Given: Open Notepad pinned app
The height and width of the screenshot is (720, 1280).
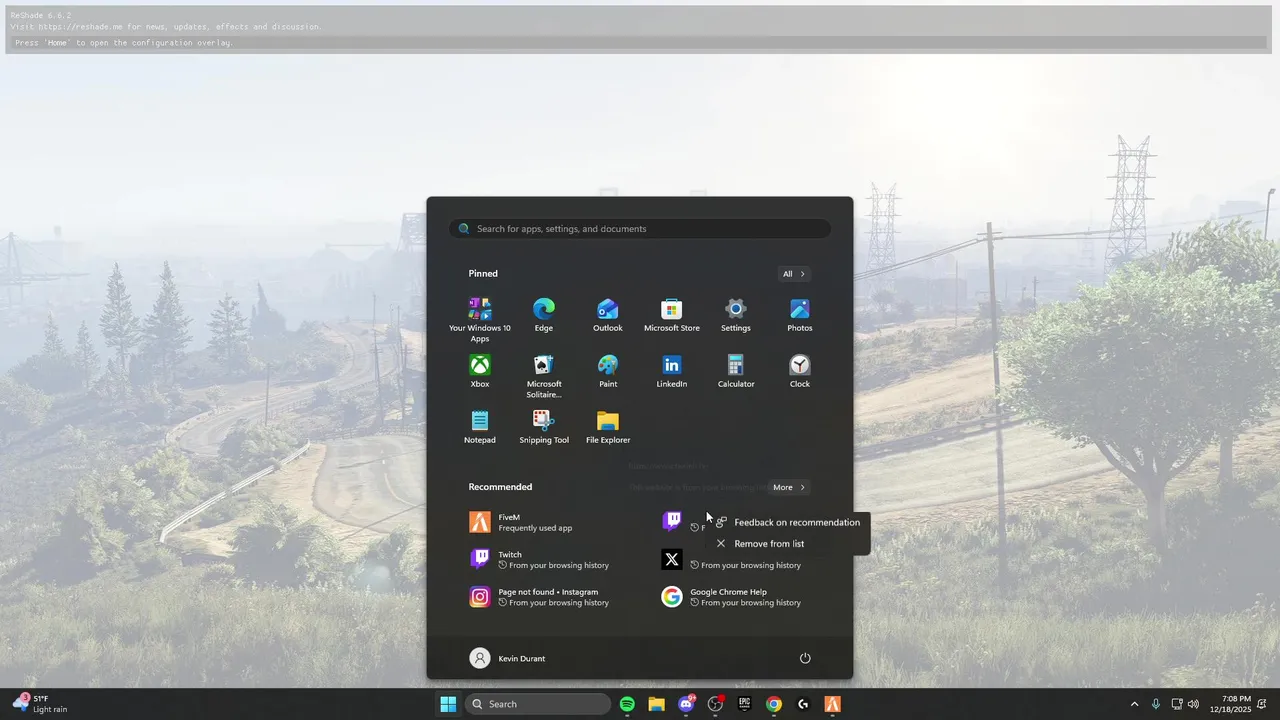Looking at the screenshot, I should tap(480, 427).
